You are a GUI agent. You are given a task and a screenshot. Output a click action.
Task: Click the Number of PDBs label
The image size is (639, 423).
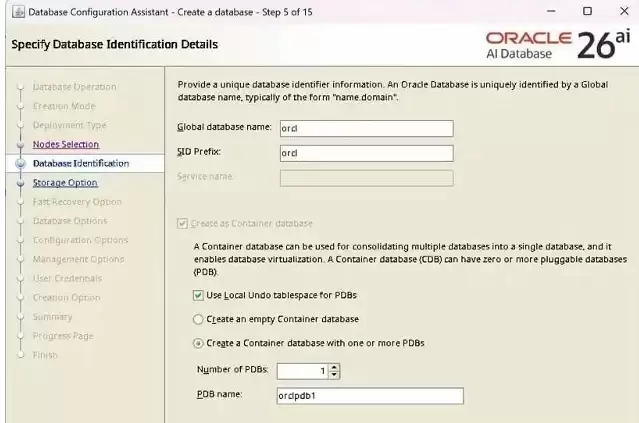pos(233,370)
